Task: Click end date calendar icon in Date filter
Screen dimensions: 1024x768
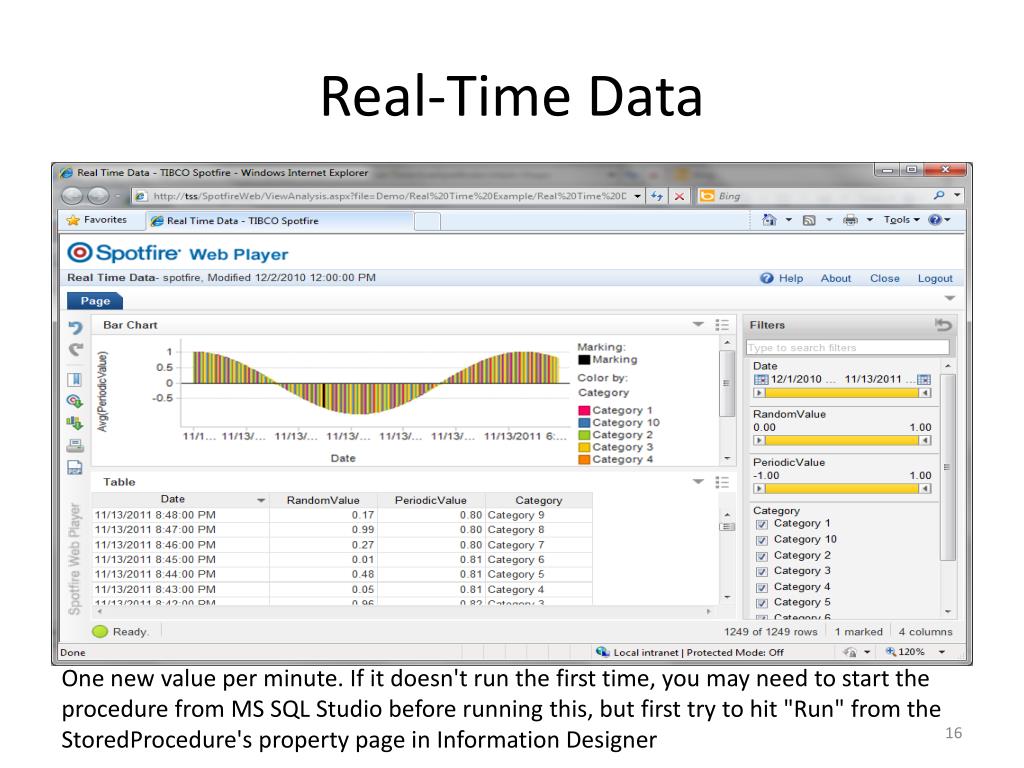Action: coord(923,379)
